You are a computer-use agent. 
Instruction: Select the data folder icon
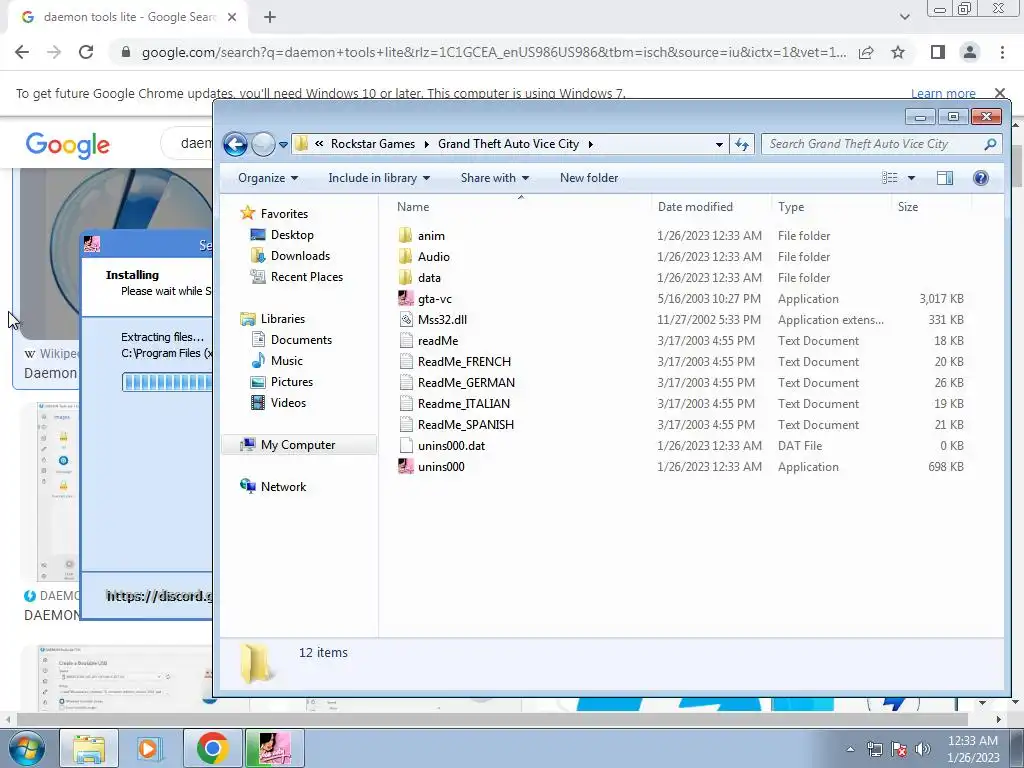(406, 277)
